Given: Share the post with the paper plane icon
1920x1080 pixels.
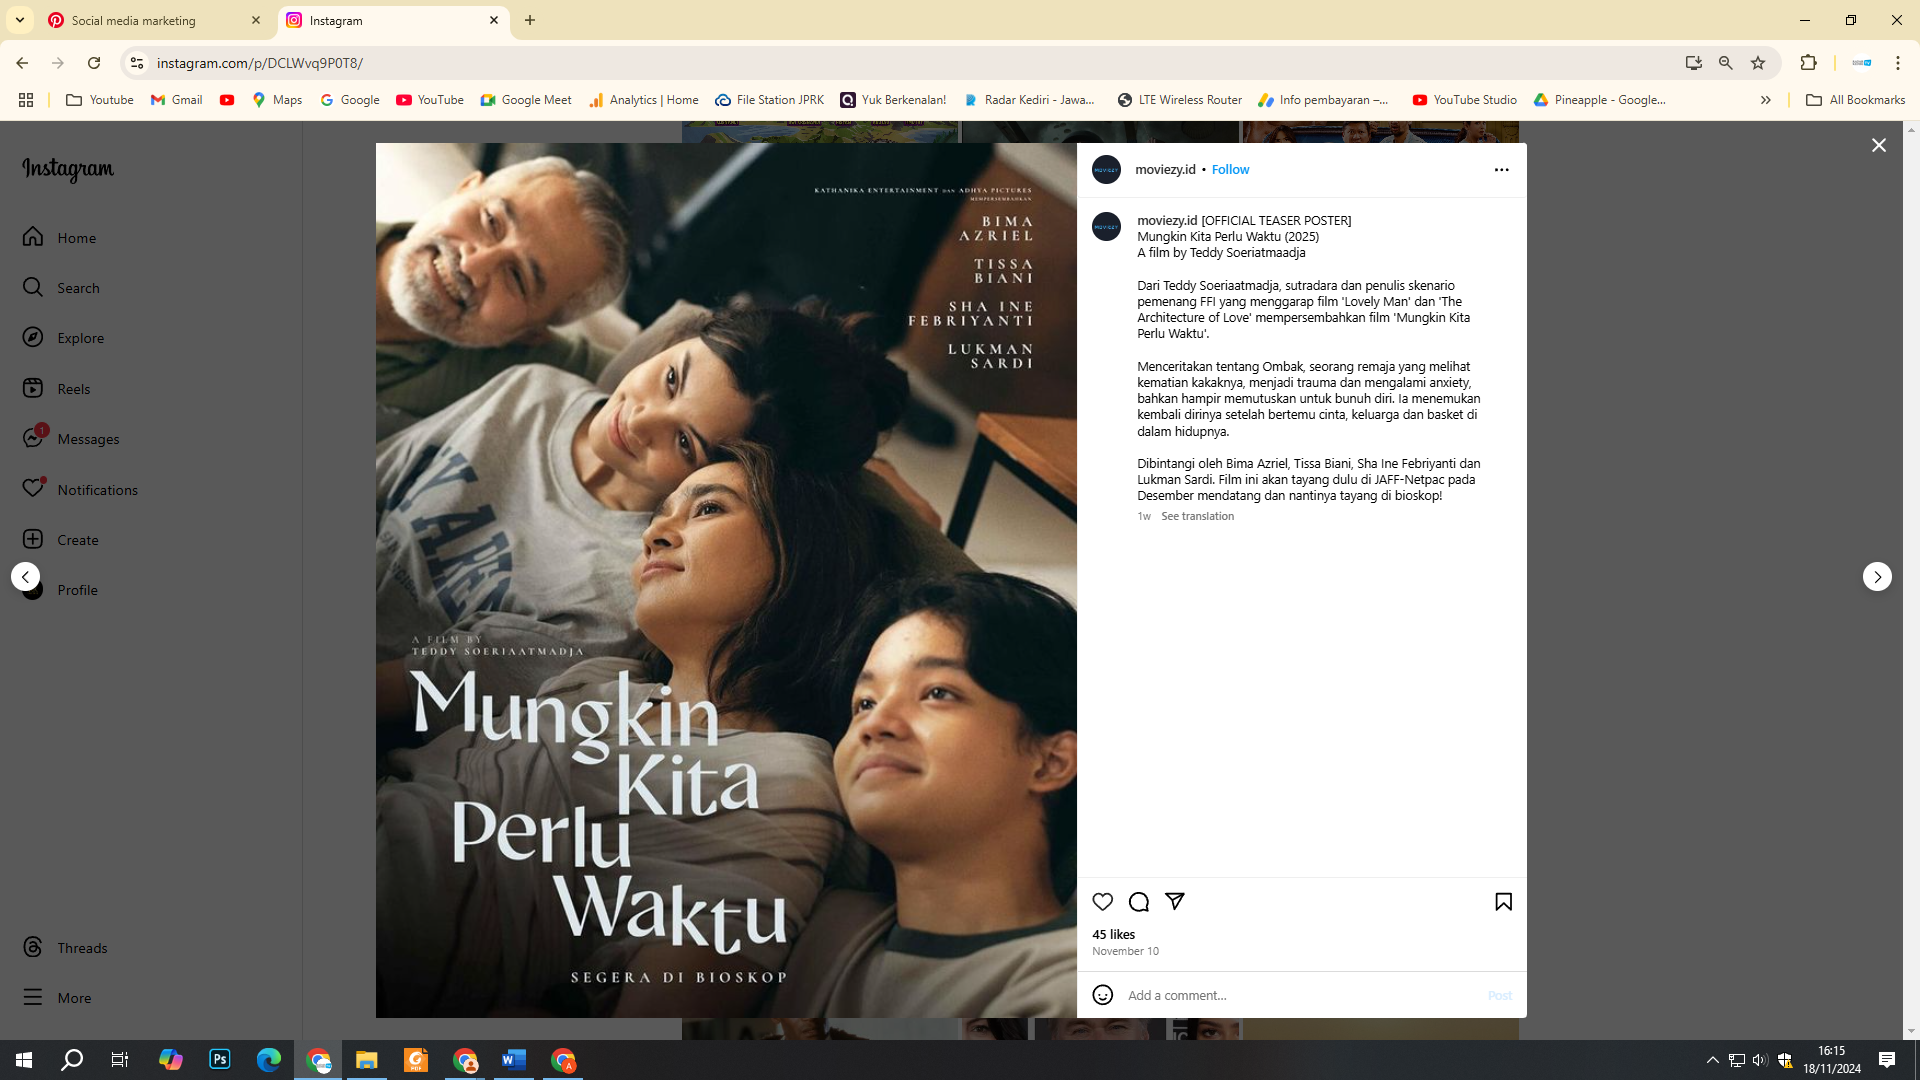Looking at the screenshot, I should 1175,902.
